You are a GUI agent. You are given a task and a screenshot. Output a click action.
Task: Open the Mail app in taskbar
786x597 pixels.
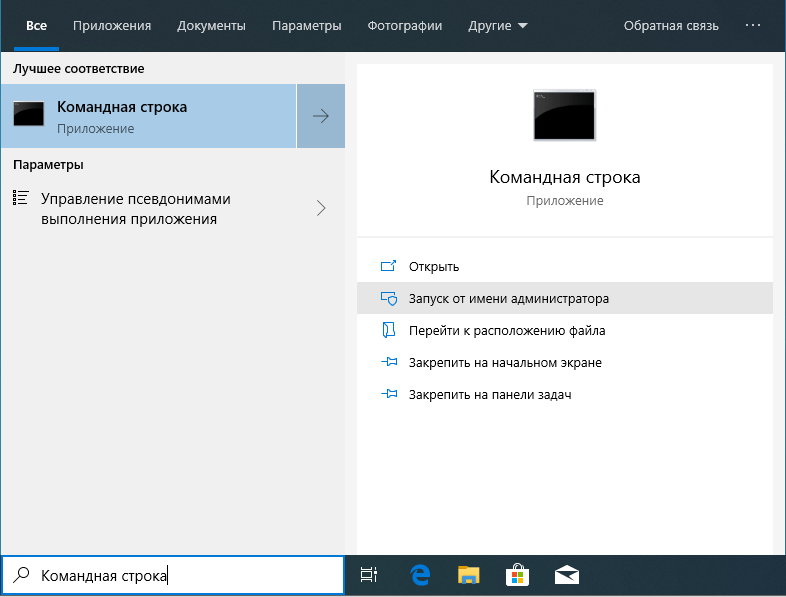(567, 575)
